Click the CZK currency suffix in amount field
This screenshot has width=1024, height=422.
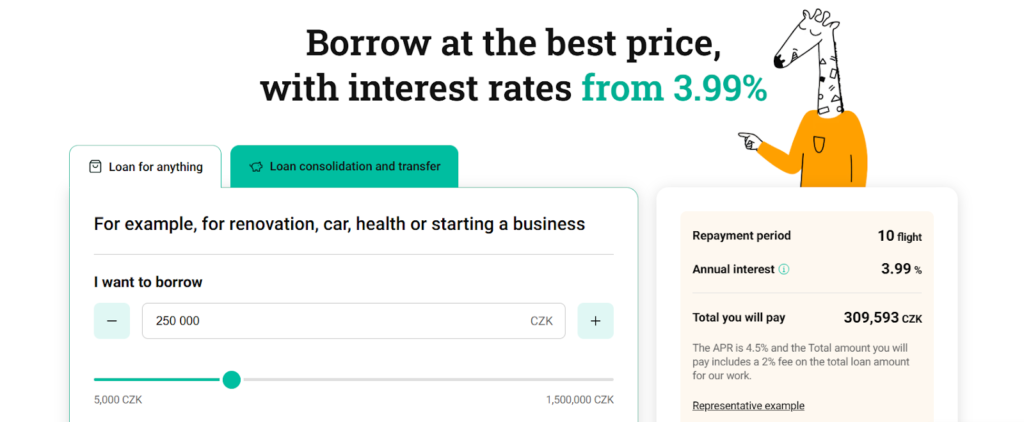(541, 321)
